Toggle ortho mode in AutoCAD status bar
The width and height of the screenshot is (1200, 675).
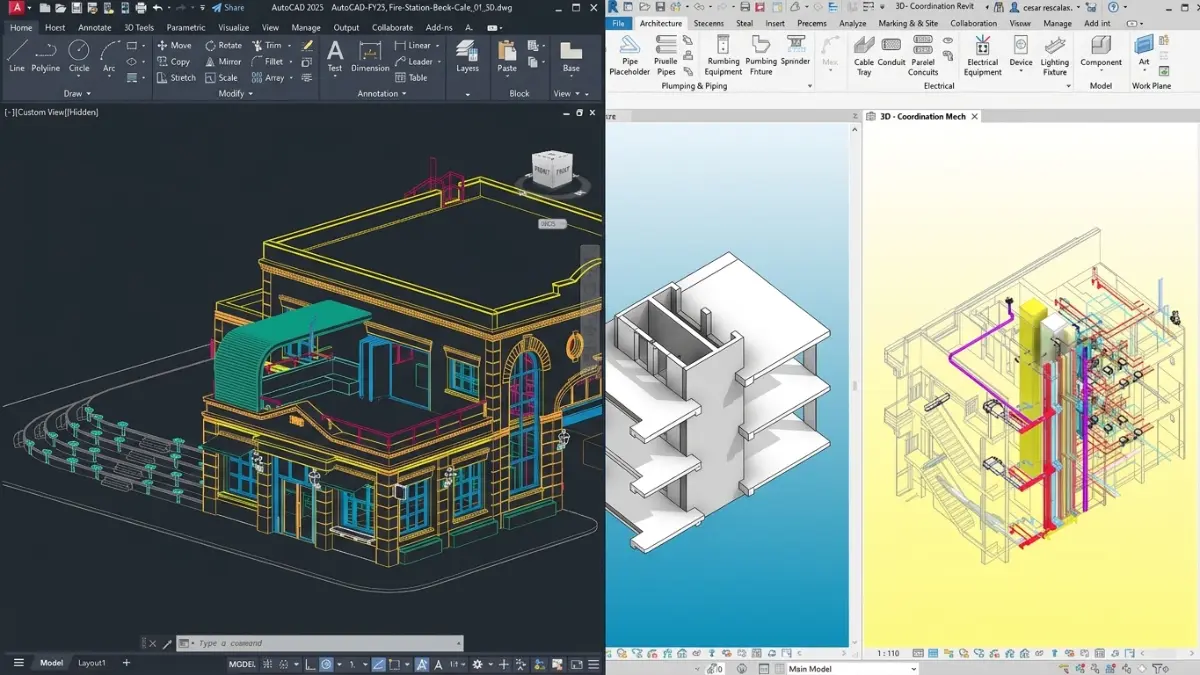tap(311, 664)
